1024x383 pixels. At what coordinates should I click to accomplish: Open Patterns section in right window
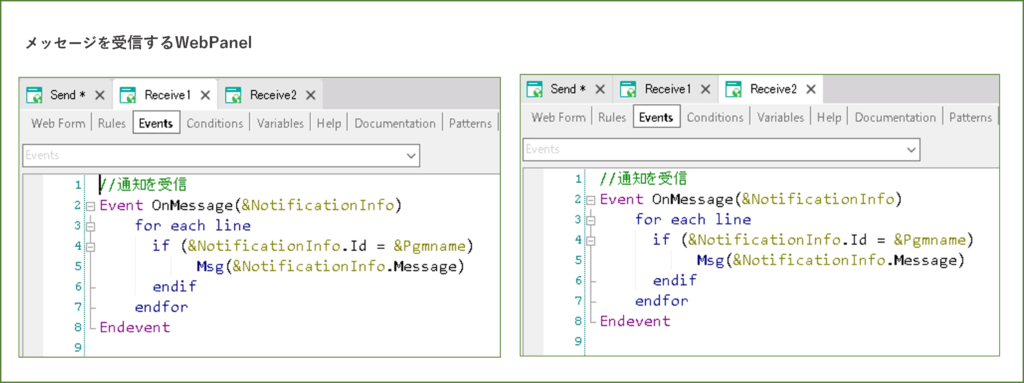(x=970, y=118)
